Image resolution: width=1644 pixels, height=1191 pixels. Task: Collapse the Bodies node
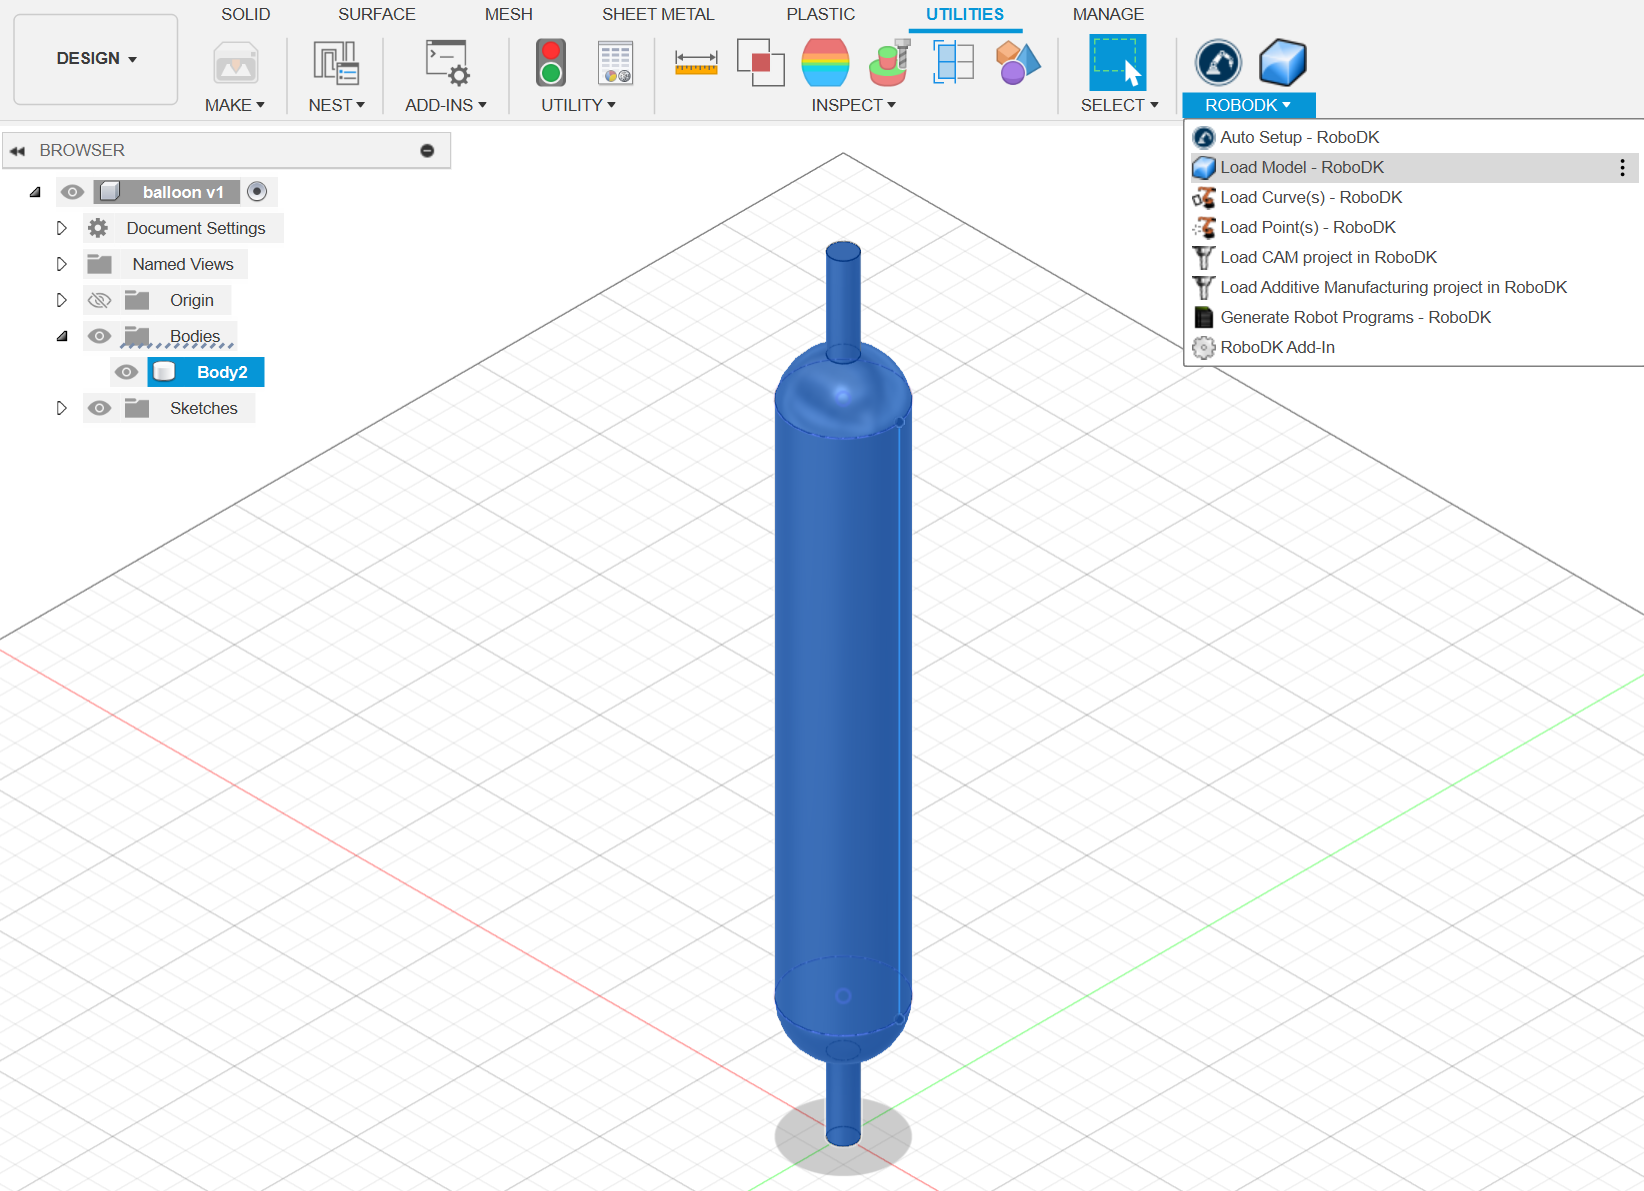click(x=62, y=336)
